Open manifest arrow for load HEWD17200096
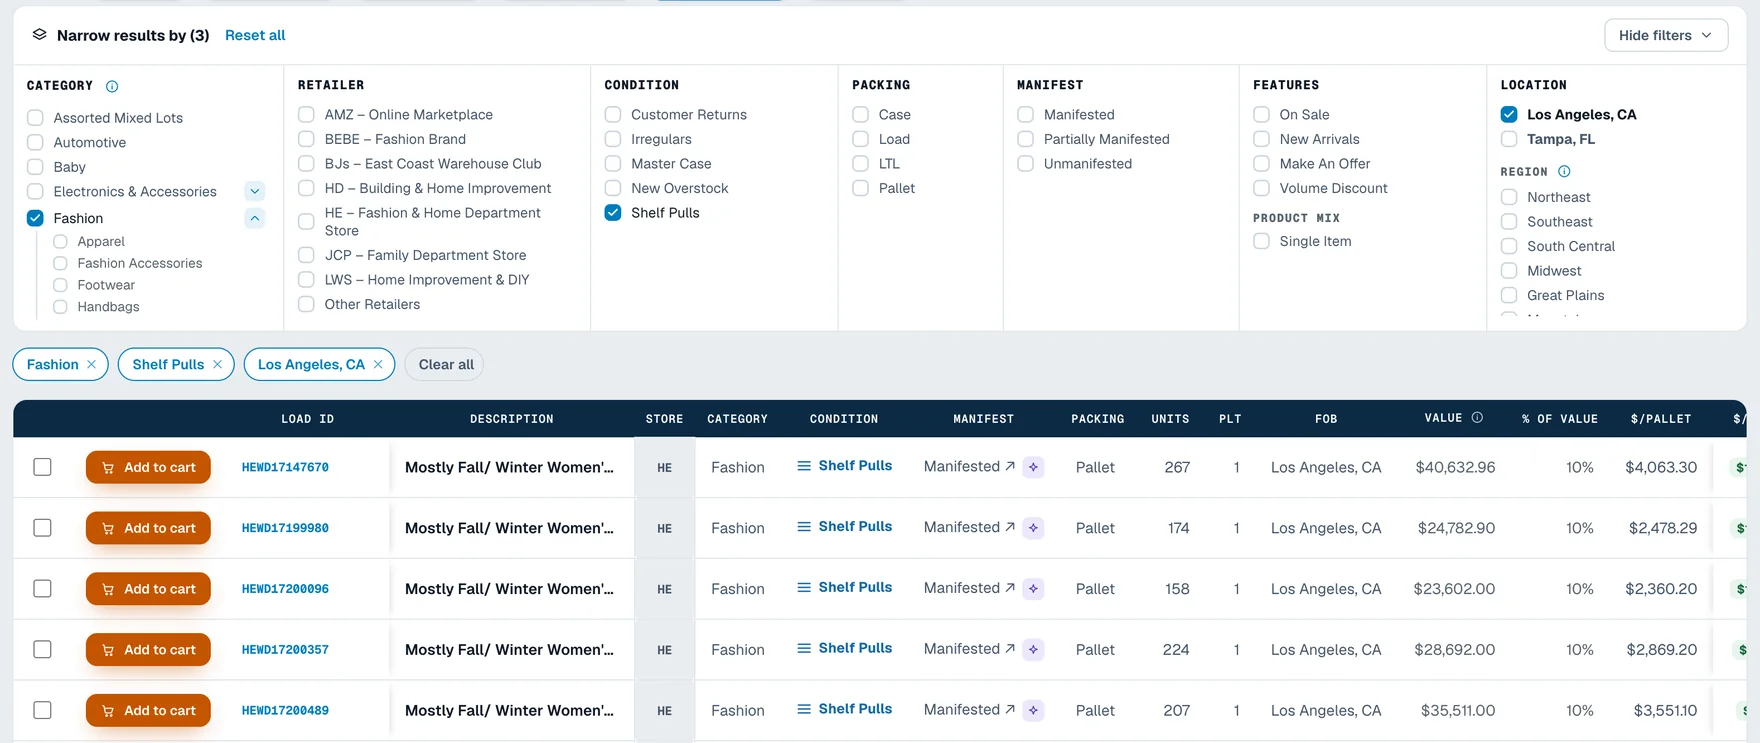 1010,588
